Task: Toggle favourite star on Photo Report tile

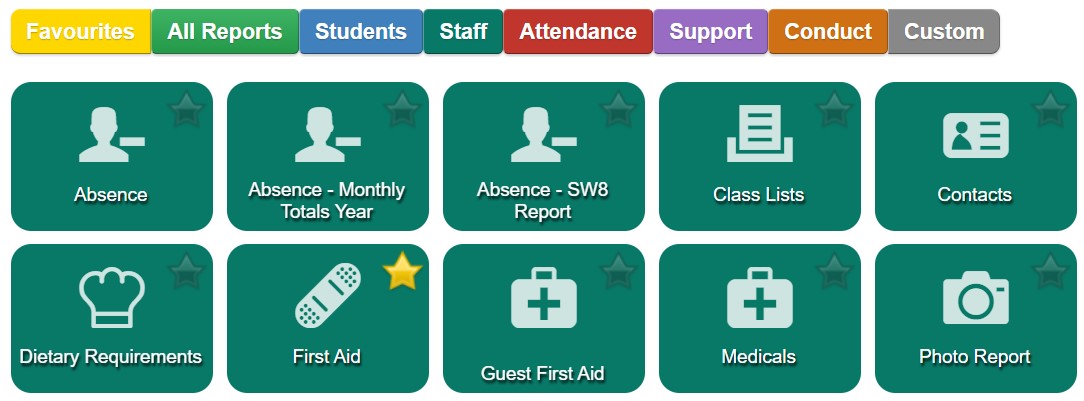Action: (x=1051, y=271)
